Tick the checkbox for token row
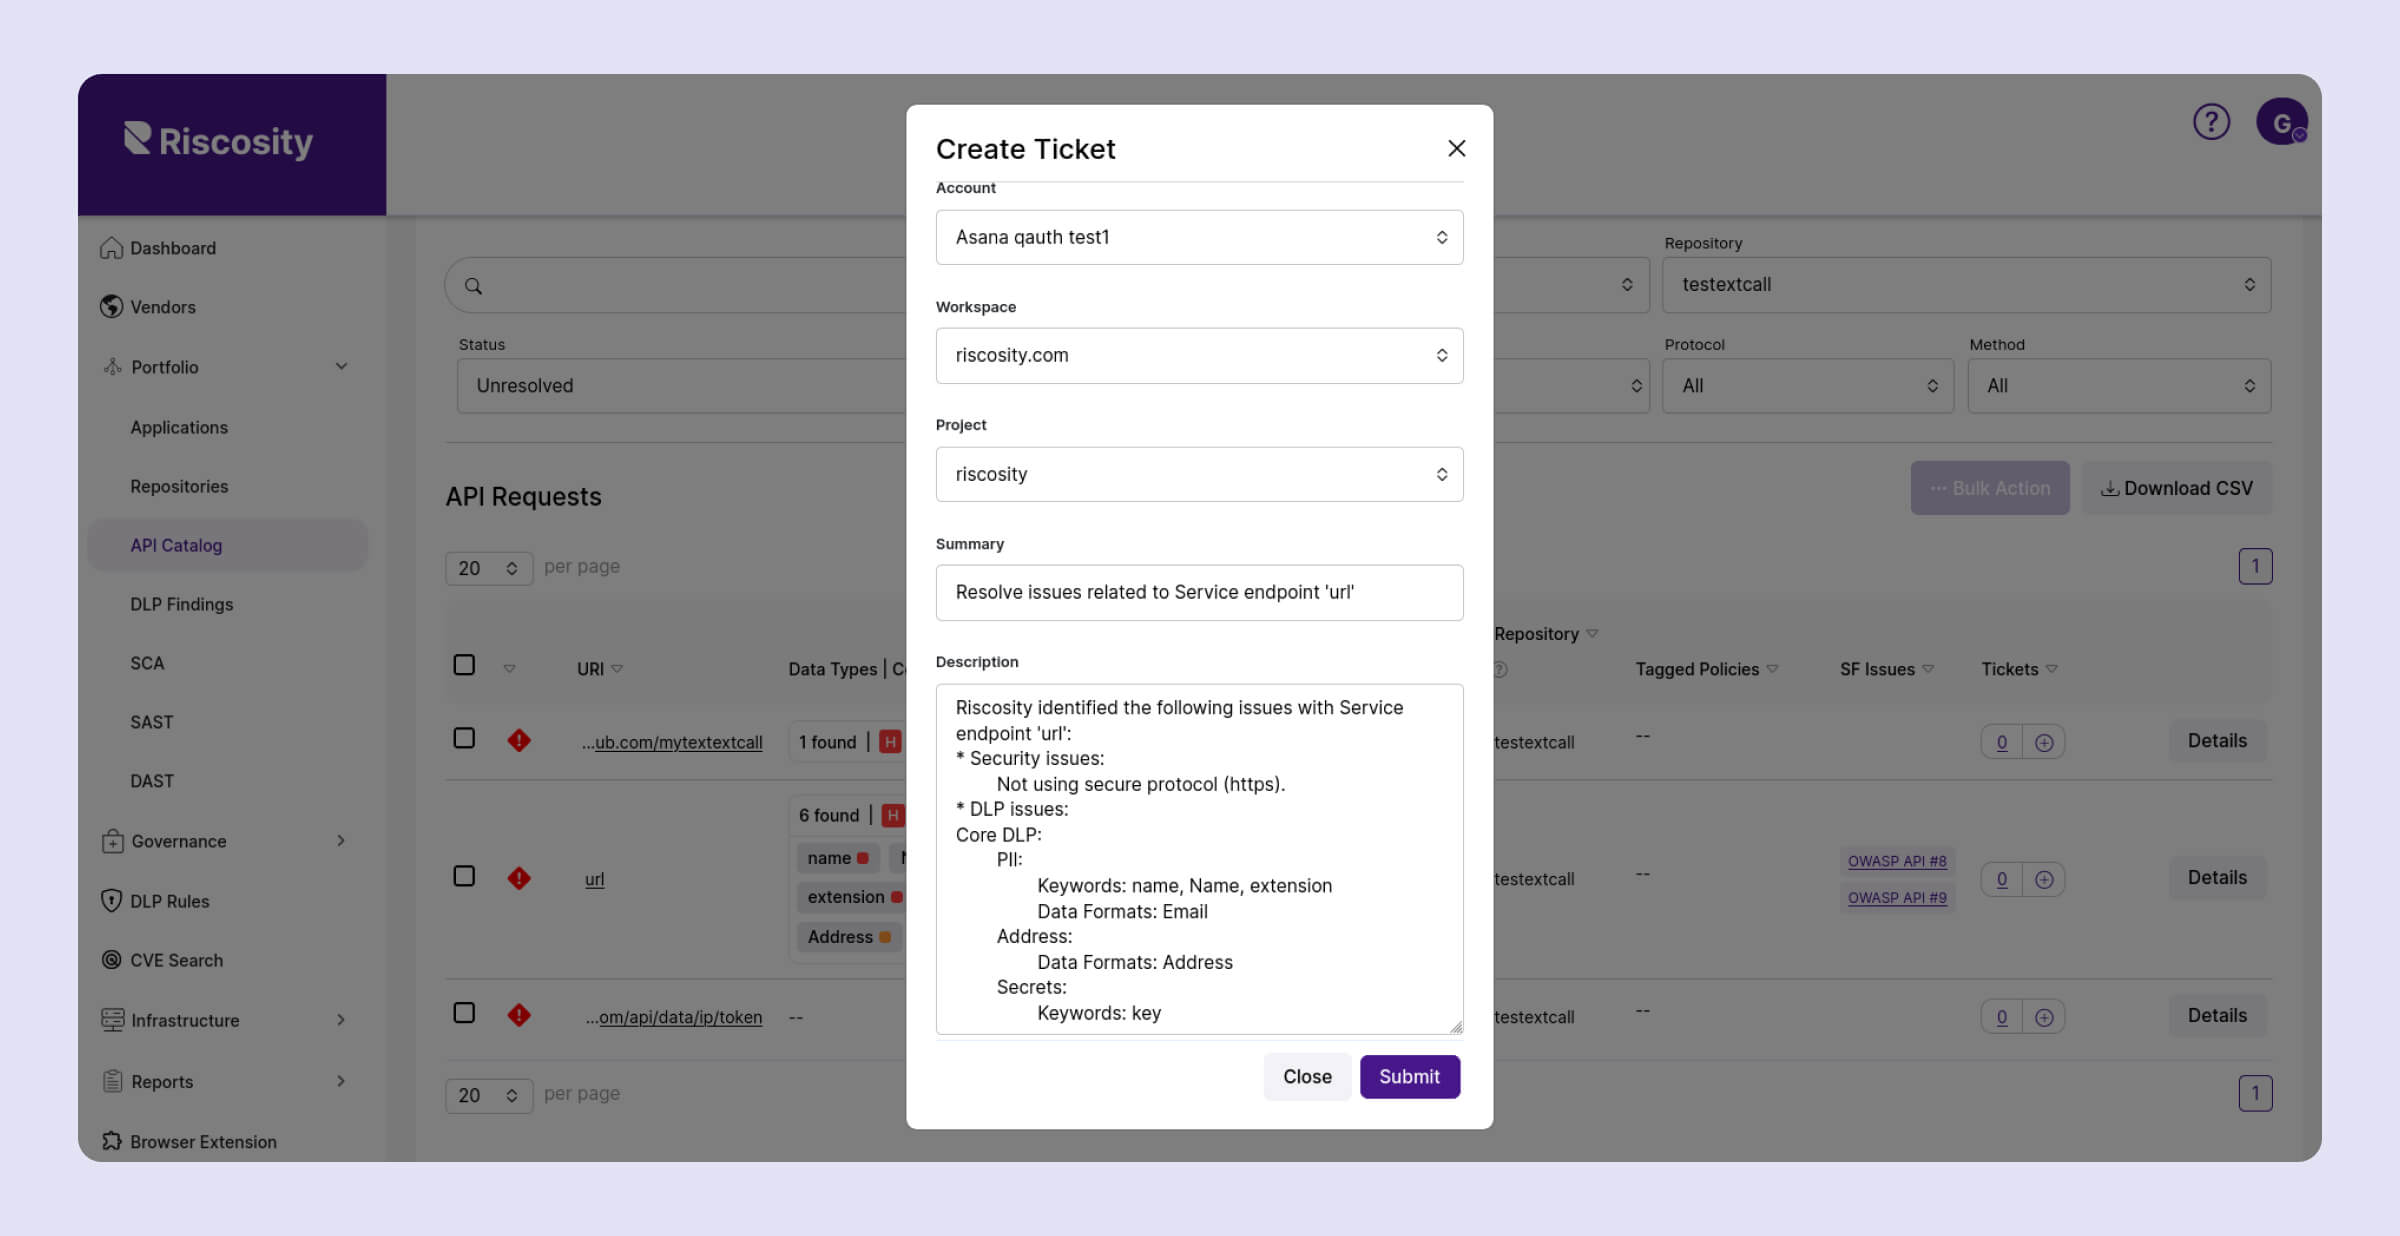The image size is (2400, 1236). click(x=464, y=1013)
